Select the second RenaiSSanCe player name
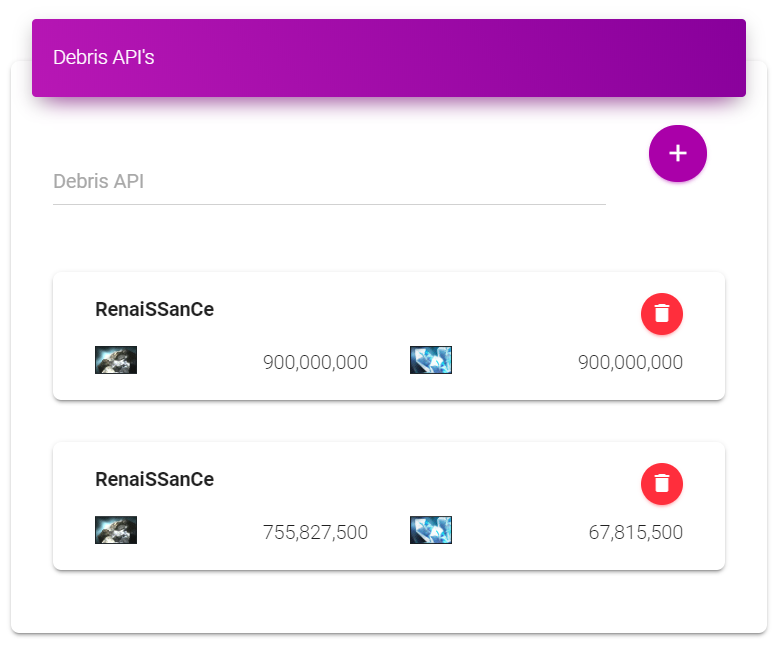 tap(154, 479)
